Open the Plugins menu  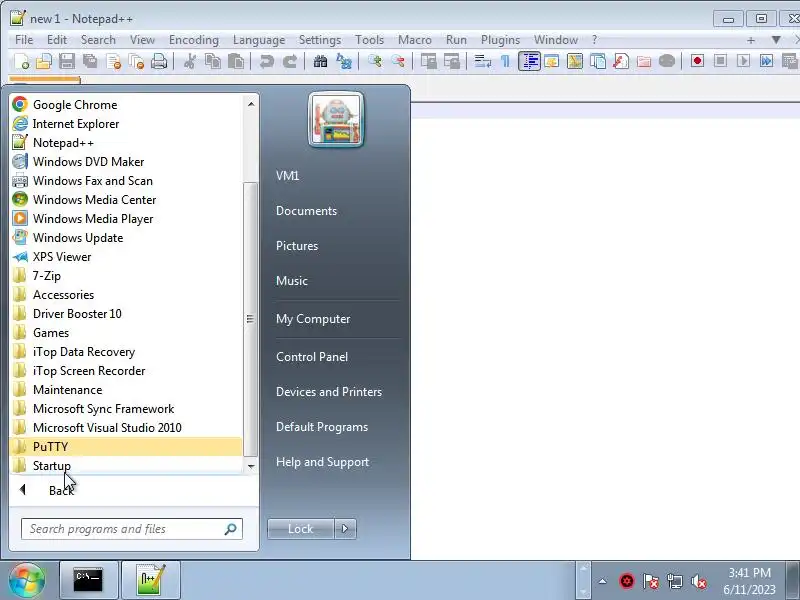tap(501, 40)
